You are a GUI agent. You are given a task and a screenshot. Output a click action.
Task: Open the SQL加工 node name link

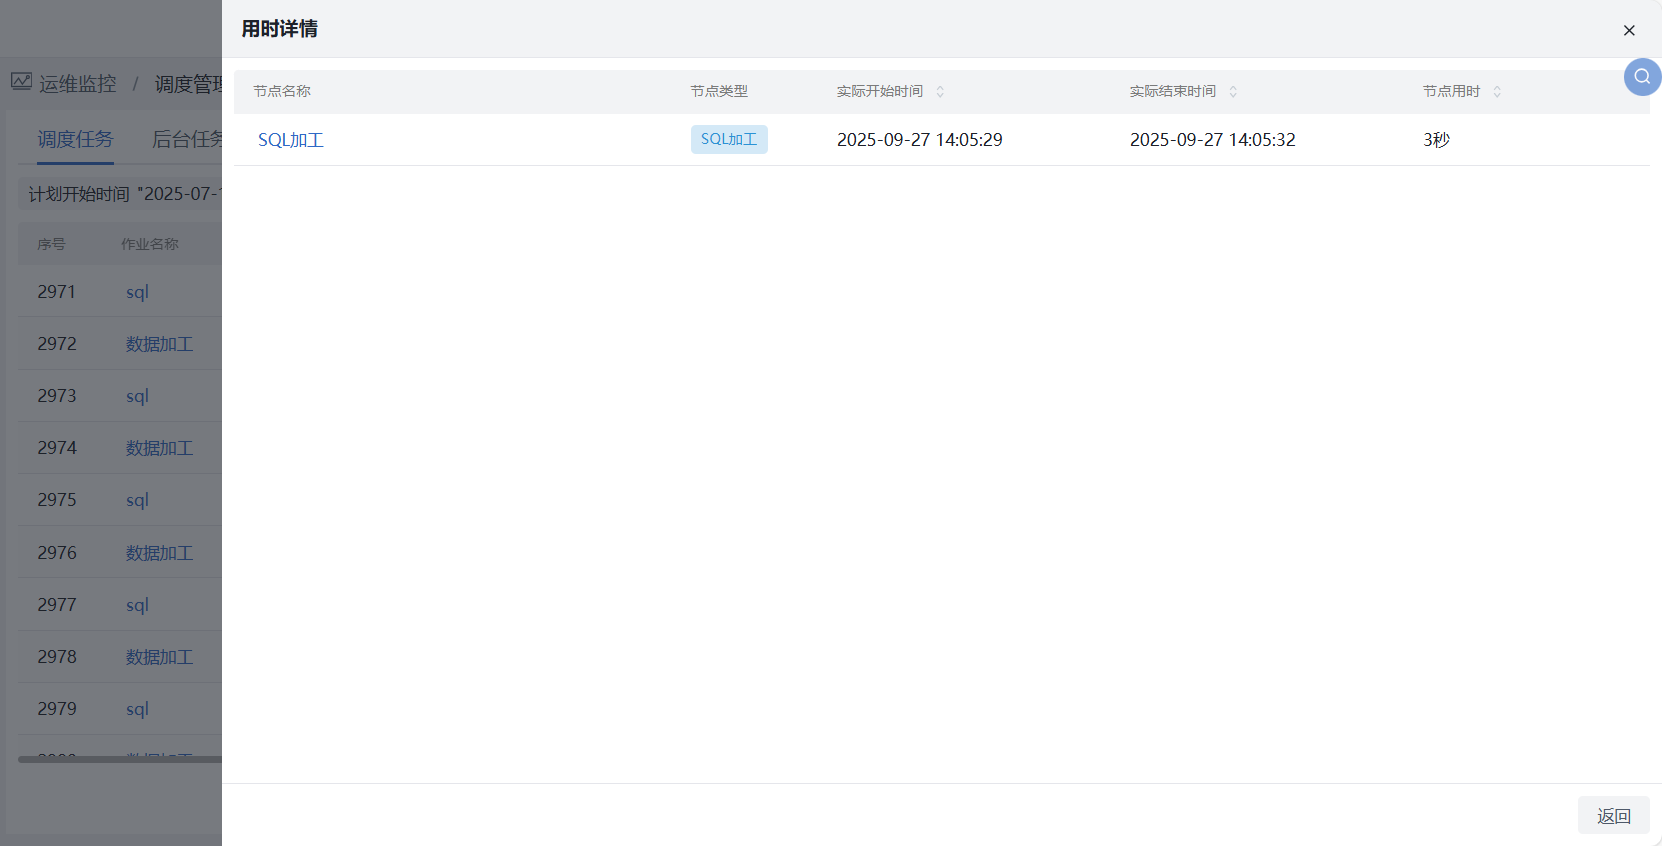(290, 140)
